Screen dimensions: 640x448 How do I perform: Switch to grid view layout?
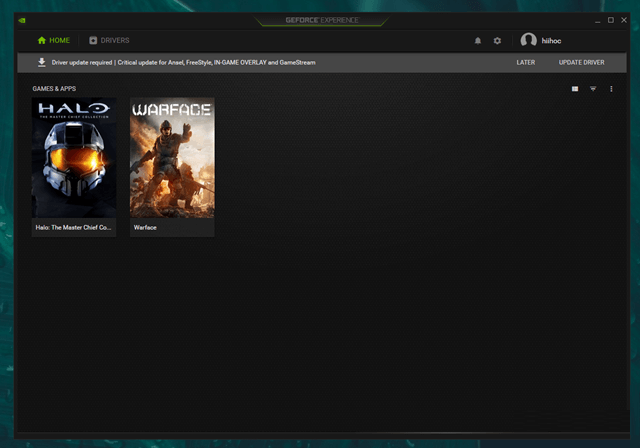(575, 89)
